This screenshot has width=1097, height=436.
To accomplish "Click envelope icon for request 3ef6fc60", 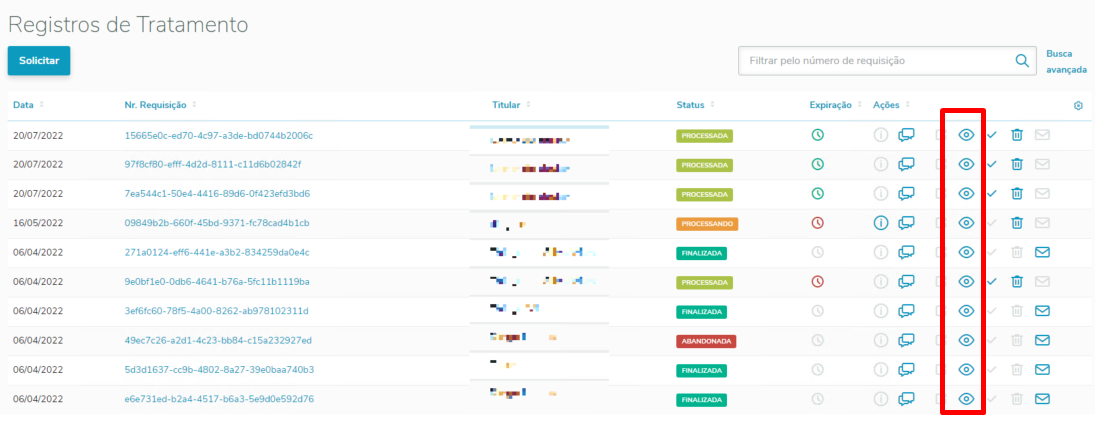I will click(x=1042, y=311).
